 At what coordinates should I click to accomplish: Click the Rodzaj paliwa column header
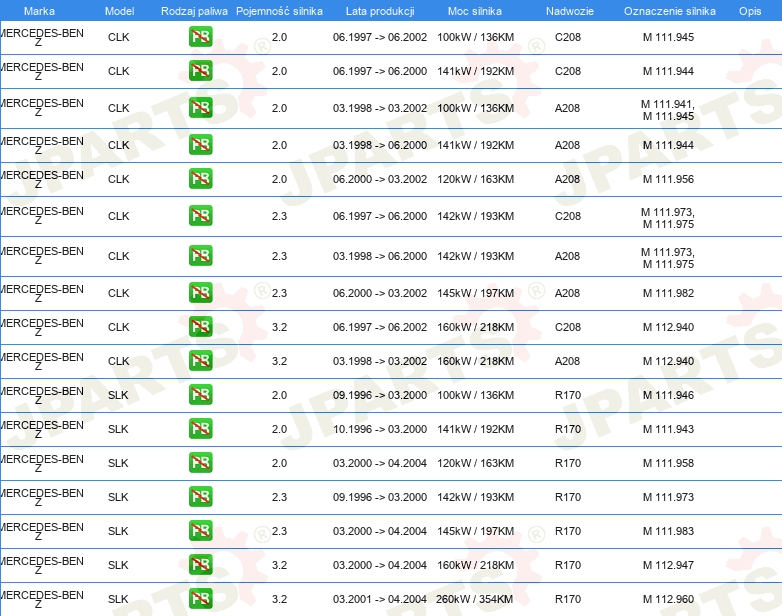pyautogui.click(x=194, y=11)
